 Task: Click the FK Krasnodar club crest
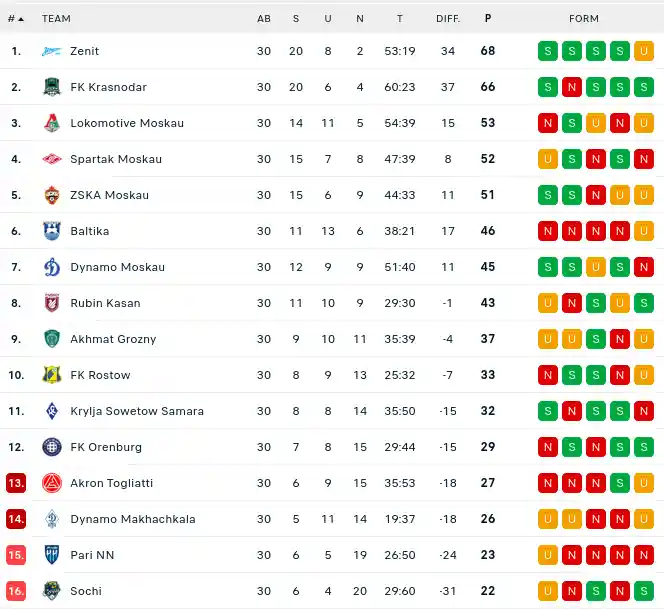[52, 87]
